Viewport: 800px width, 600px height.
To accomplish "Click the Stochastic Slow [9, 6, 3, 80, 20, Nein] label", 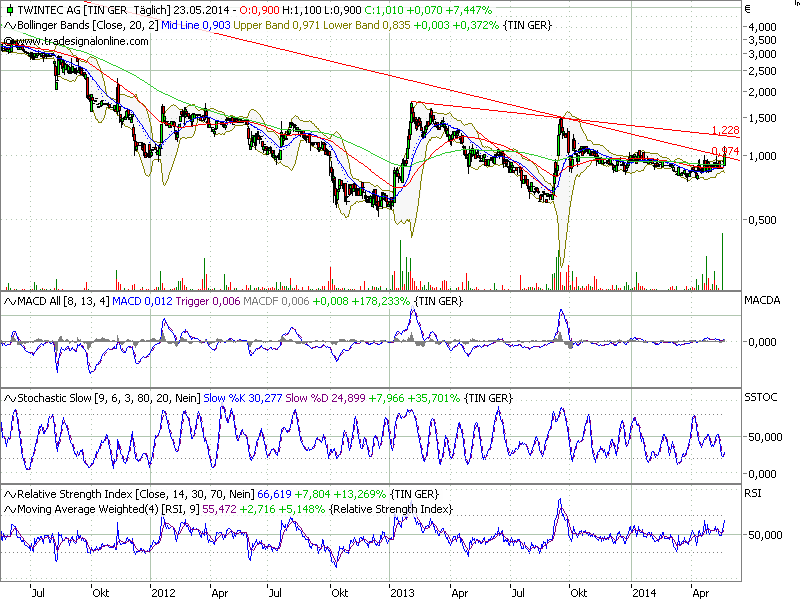I will pos(109,398).
